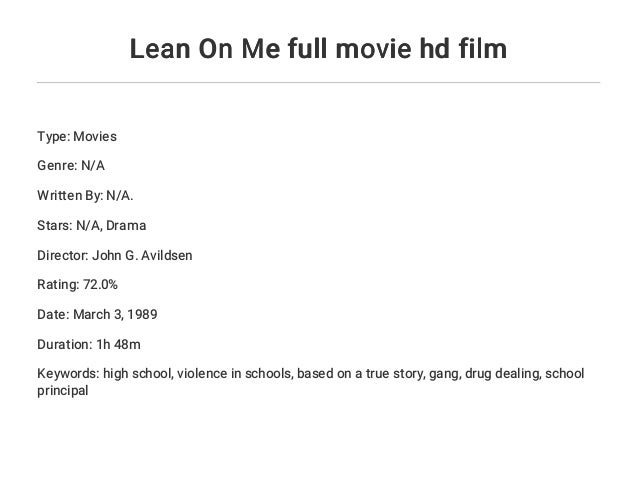
Task: Click the 'violence in schools' keyword
Action: 230,373
